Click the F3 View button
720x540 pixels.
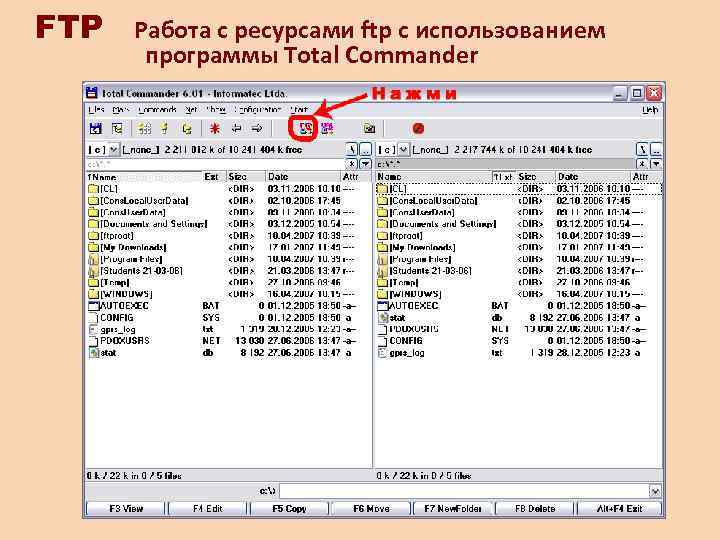[125, 509]
